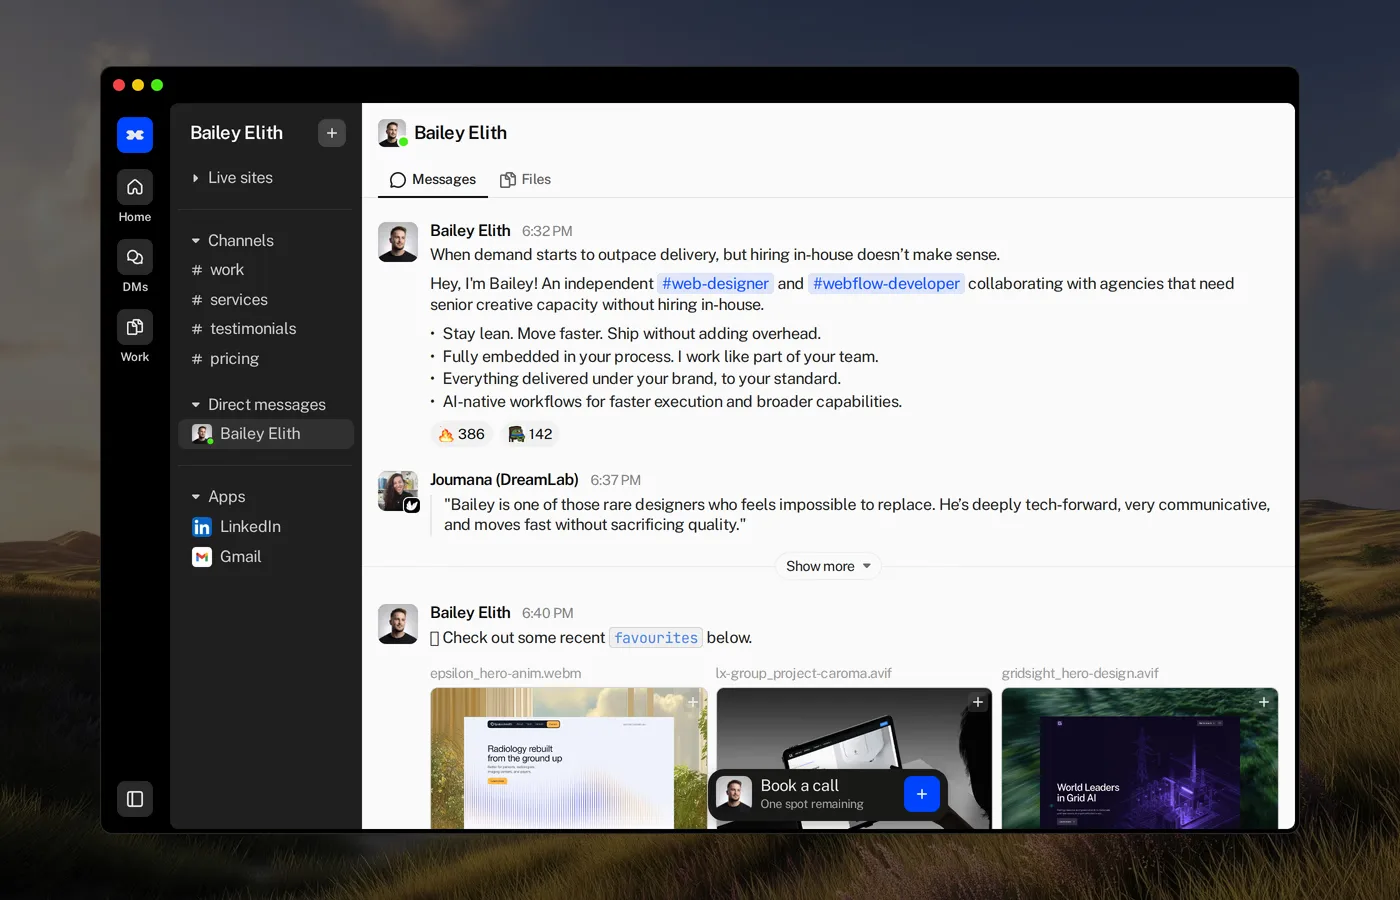Viewport: 1400px width, 900px height.
Task: Click the LinkedIn app icon
Action: 202,527
